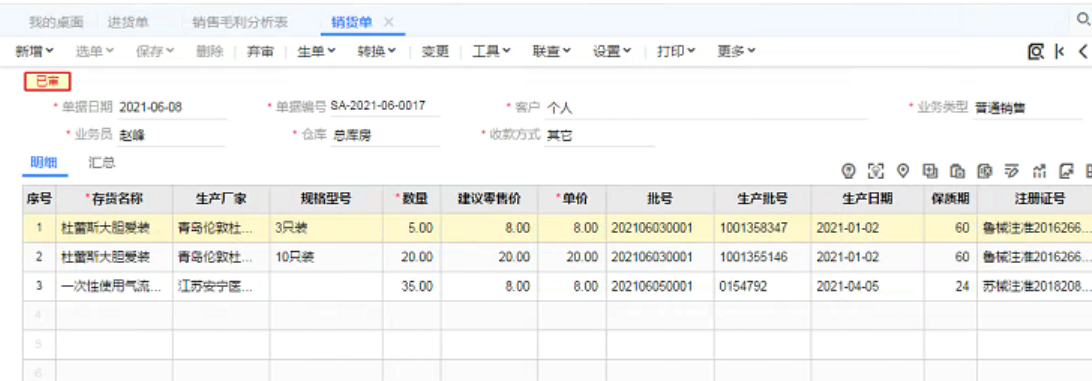Open the 工具 dropdown menu
This screenshot has height=381, width=1092.
click(492, 52)
